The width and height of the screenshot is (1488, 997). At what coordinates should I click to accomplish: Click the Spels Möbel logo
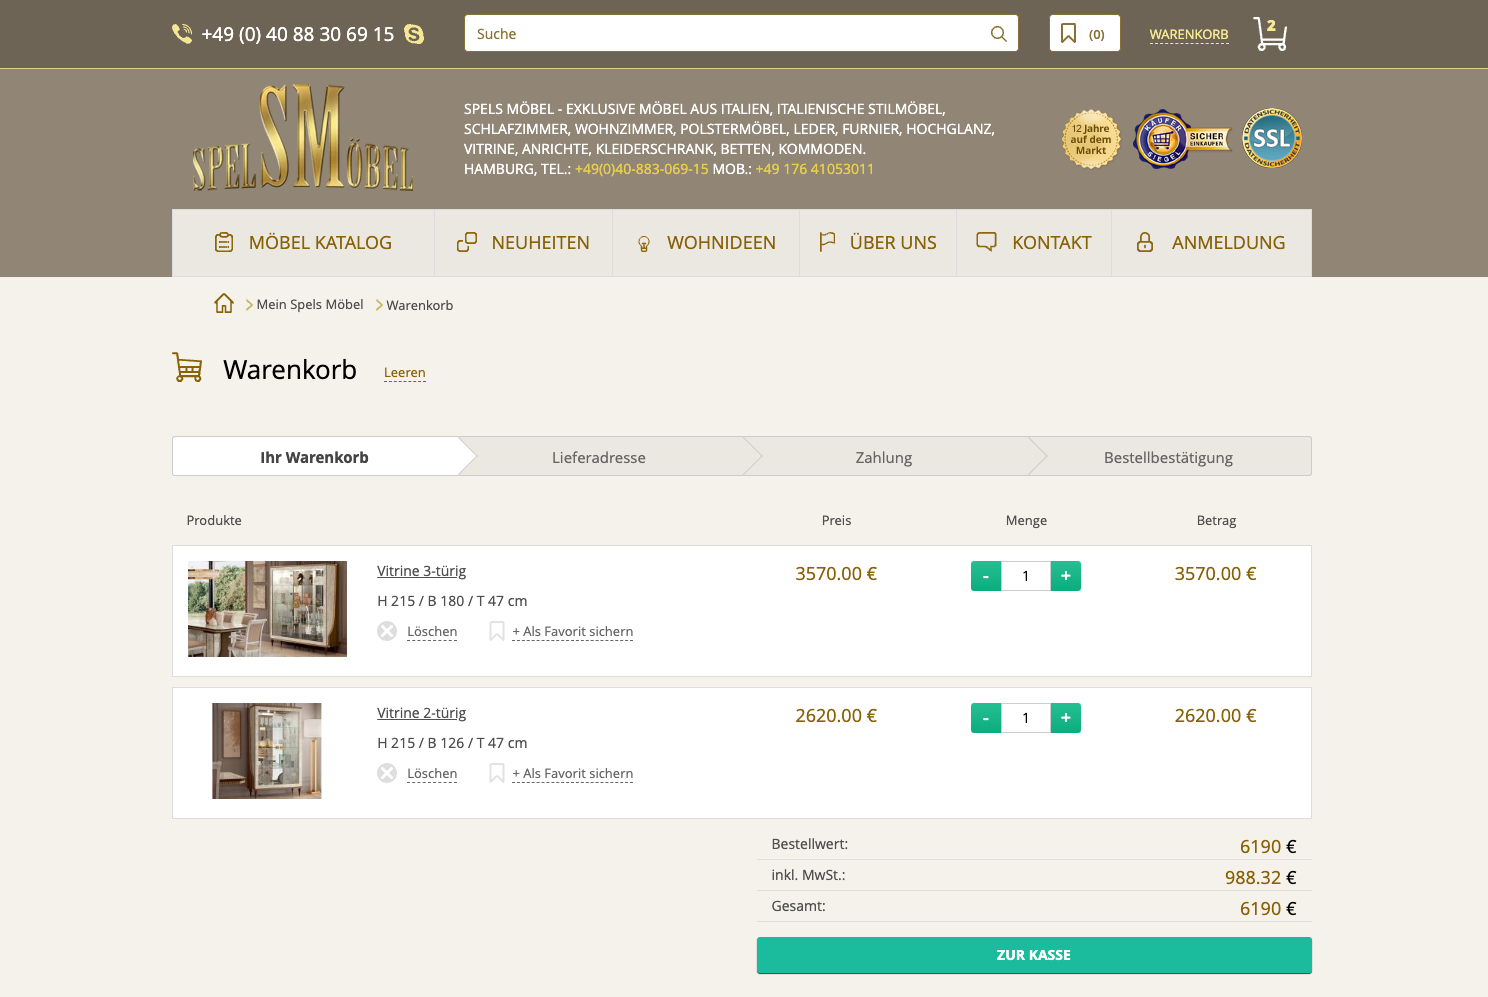click(x=303, y=139)
